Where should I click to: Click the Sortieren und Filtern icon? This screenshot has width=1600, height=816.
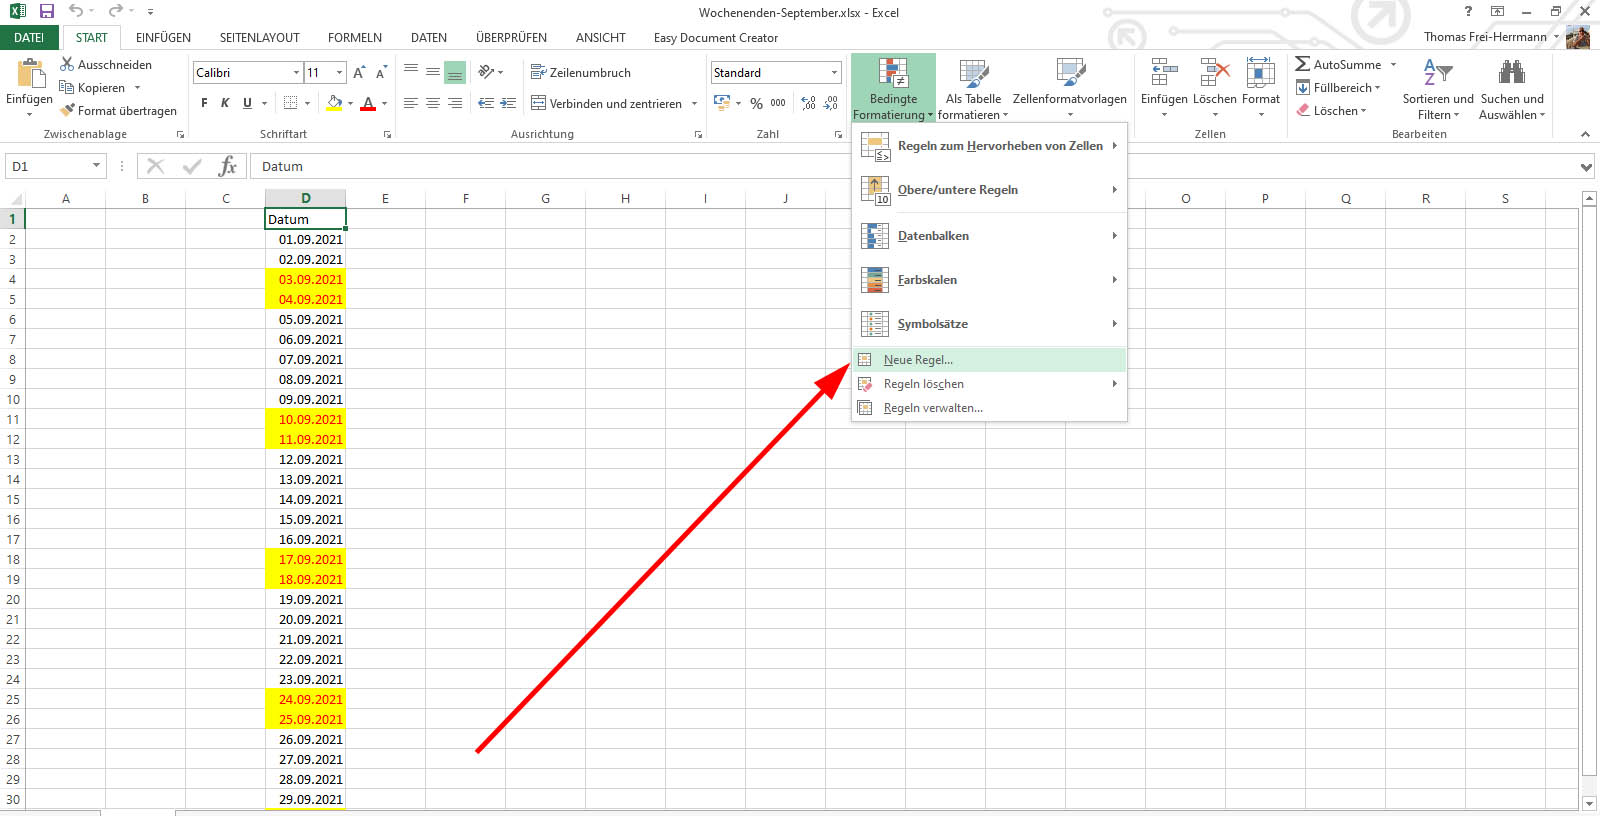1437,73
